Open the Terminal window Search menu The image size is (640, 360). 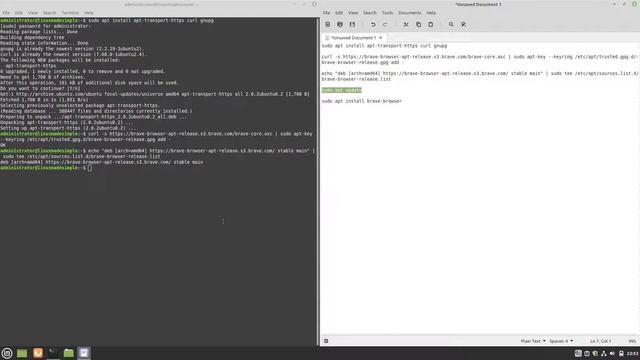[x=49, y=13]
